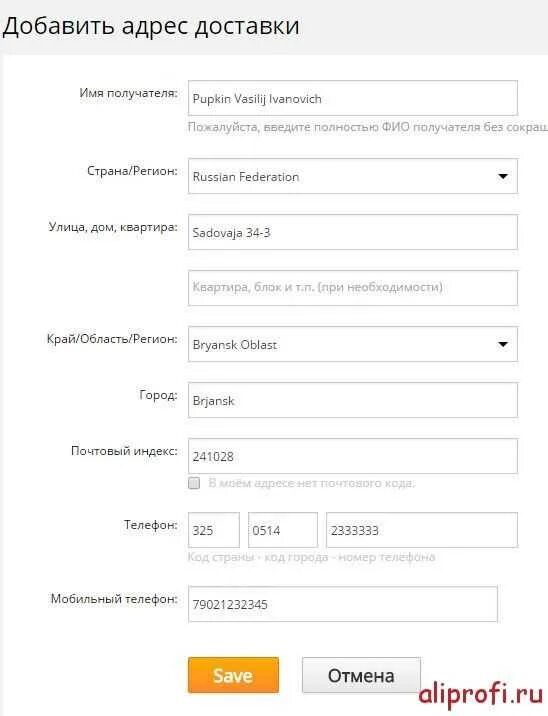Click the phone number field 2333333
The image size is (548, 716).
[422, 530]
